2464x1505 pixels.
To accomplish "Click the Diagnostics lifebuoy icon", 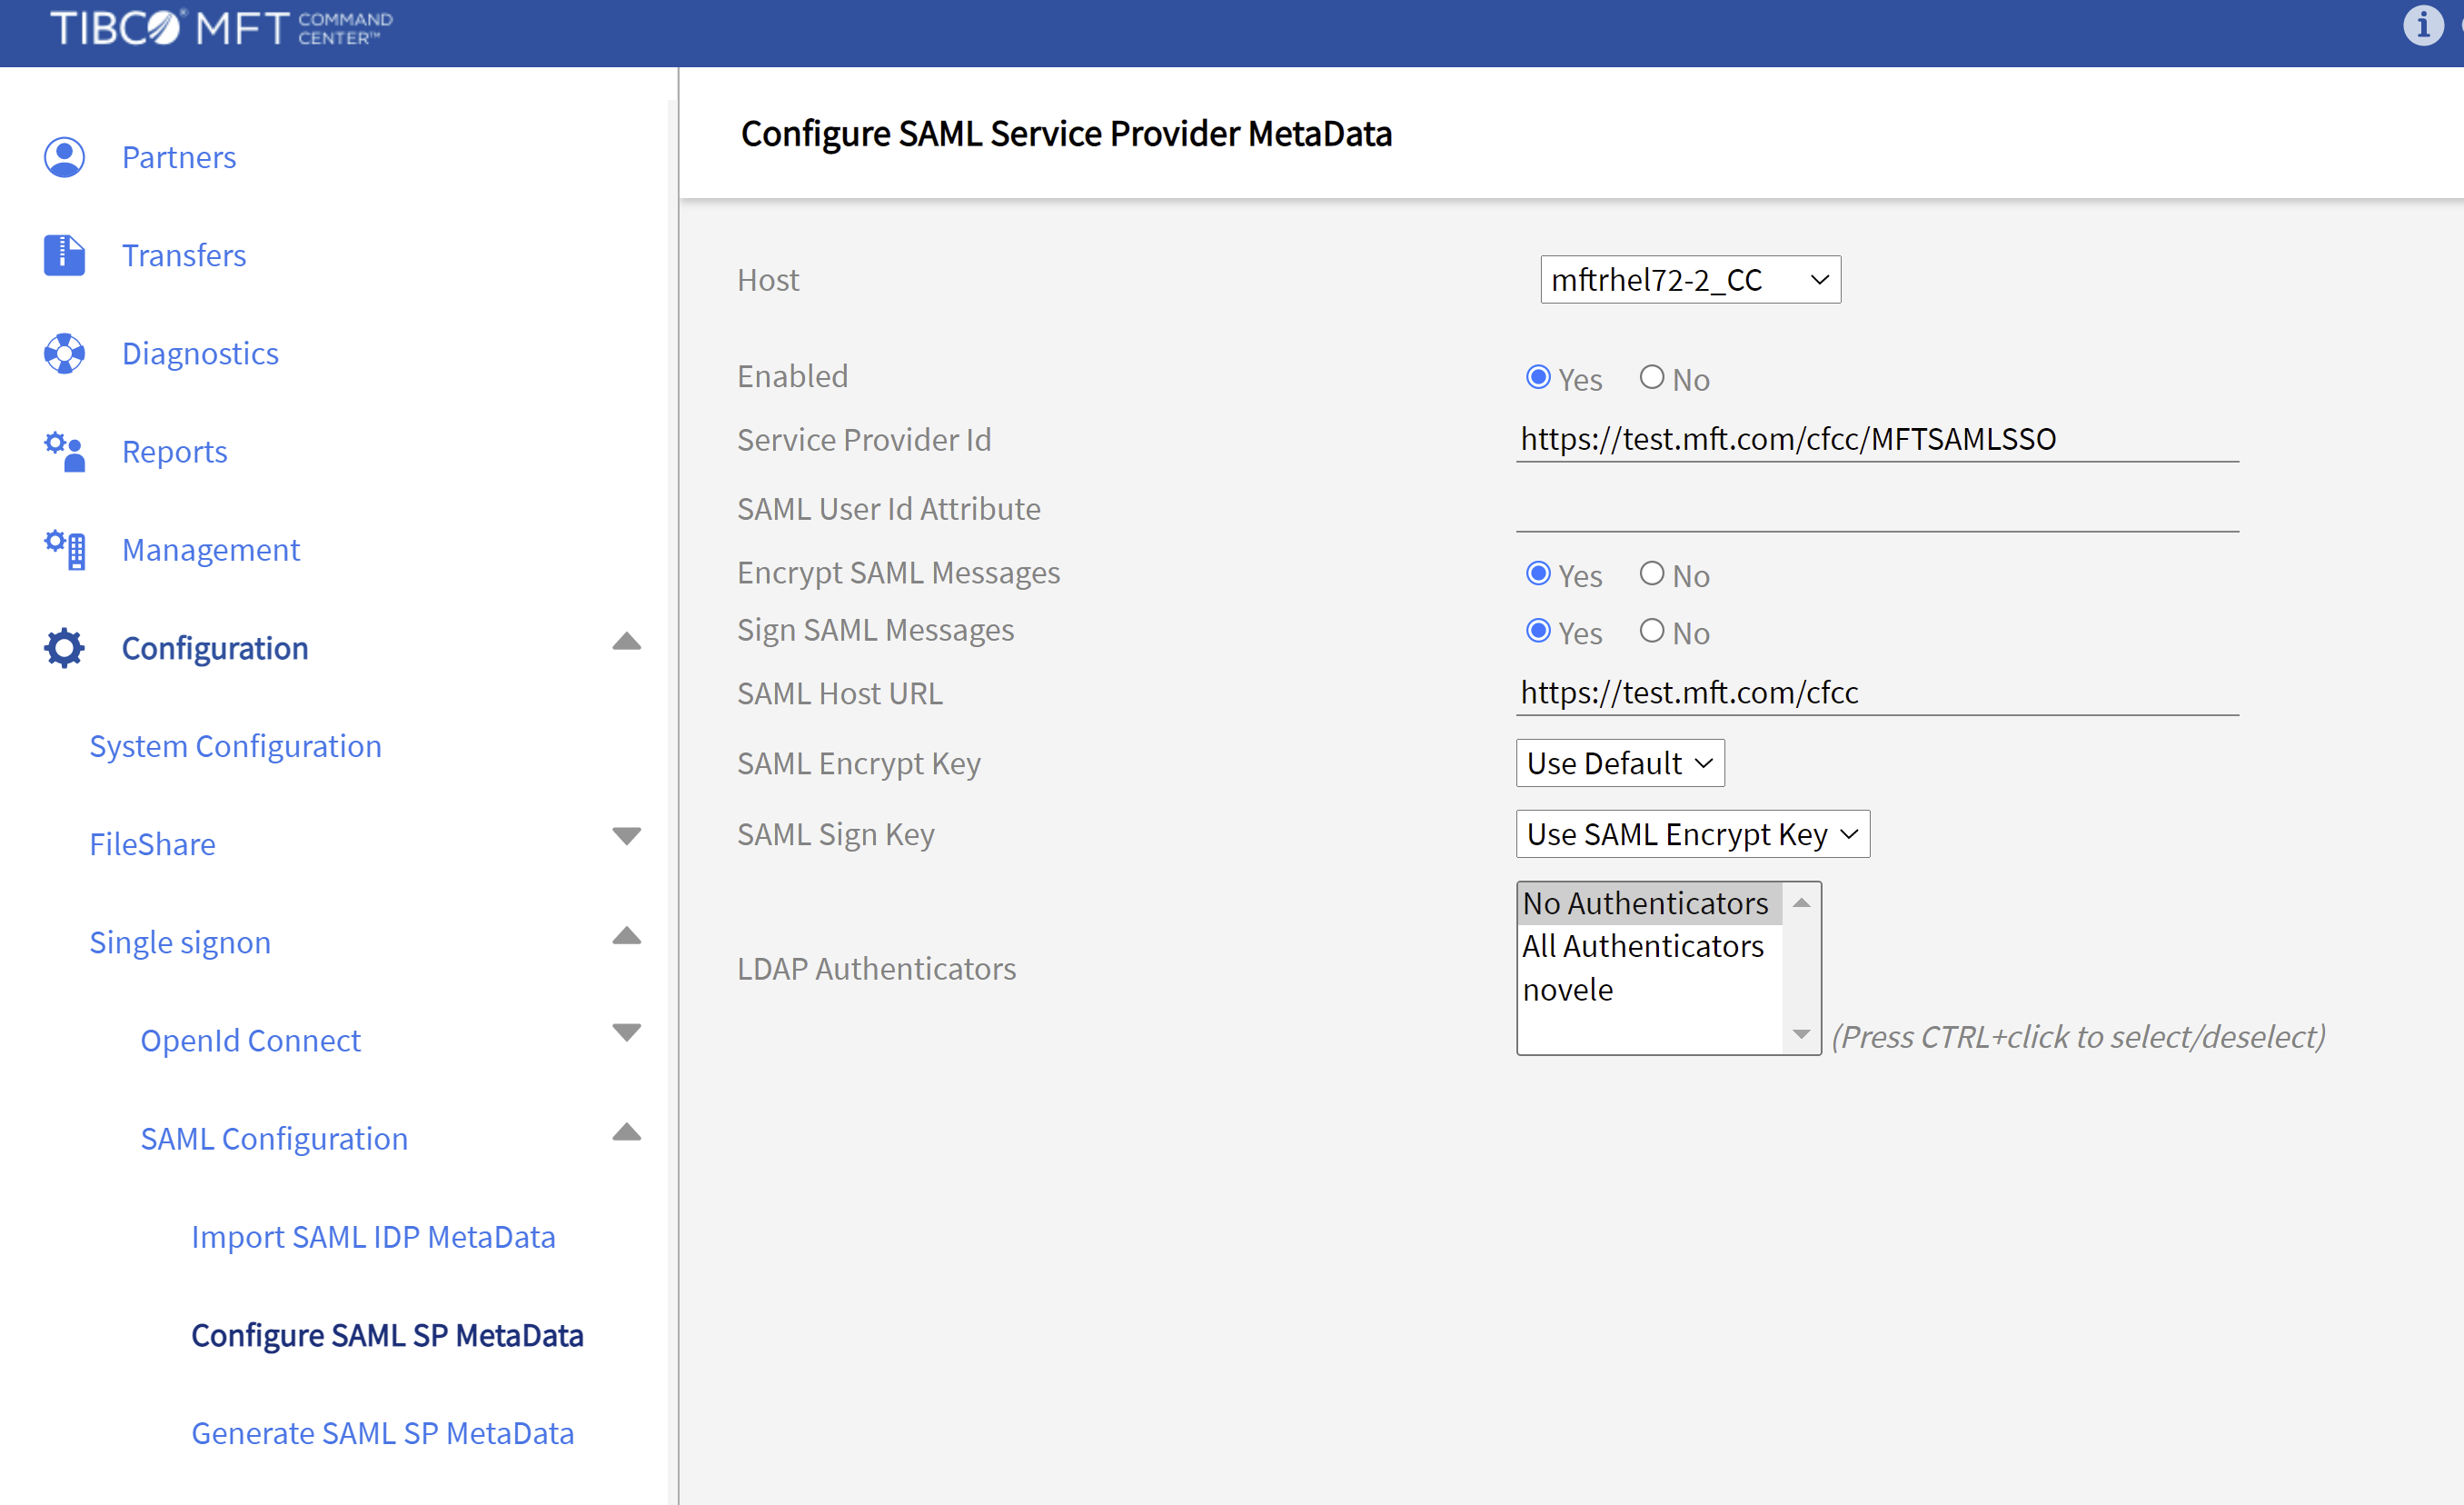I will [x=64, y=353].
